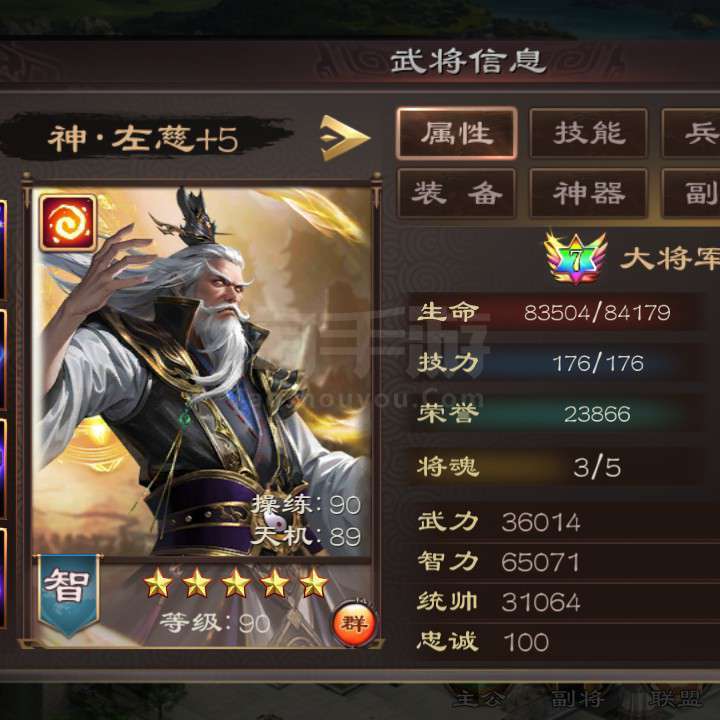
Task: Switch to the 技能 skills tab
Action: [x=589, y=134]
